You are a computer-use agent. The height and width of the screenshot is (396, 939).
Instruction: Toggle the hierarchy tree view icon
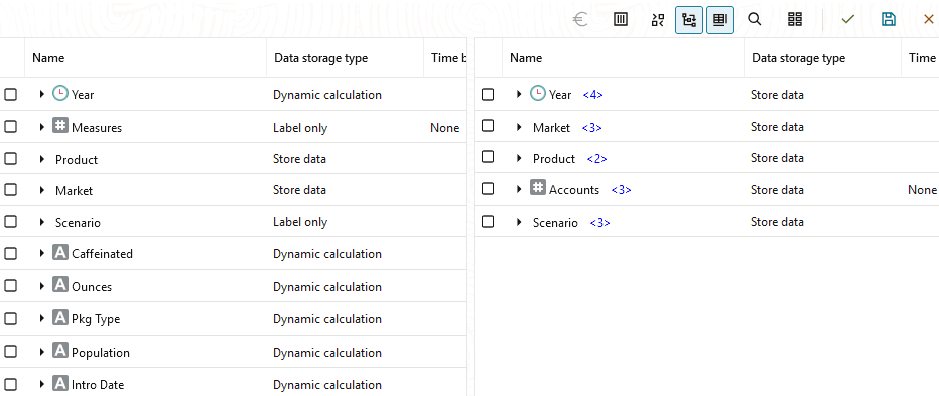point(689,20)
